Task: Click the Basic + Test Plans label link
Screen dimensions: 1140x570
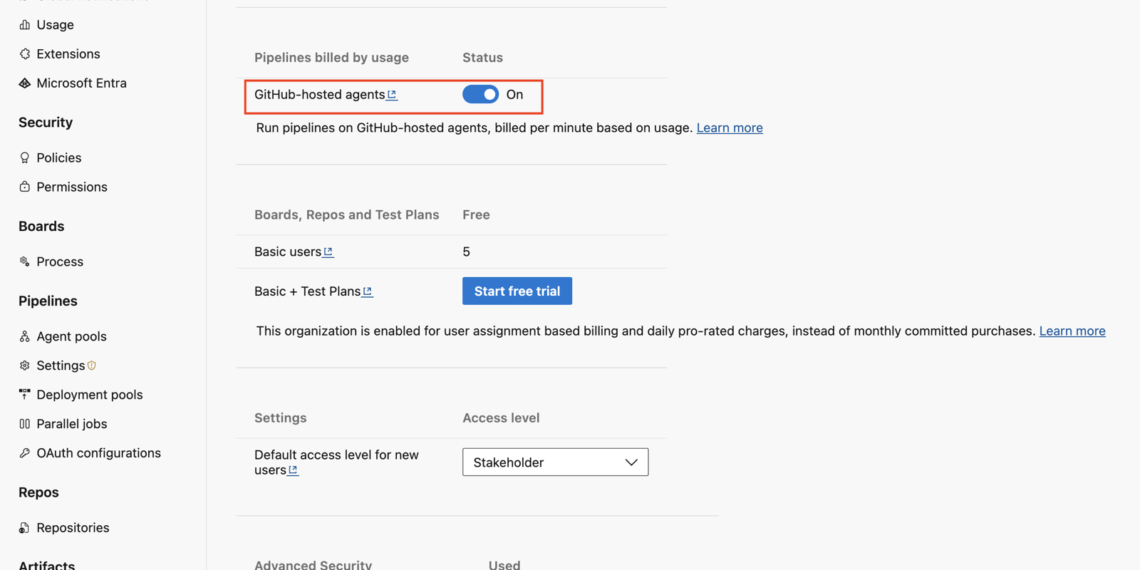Action: [x=307, y=292]
